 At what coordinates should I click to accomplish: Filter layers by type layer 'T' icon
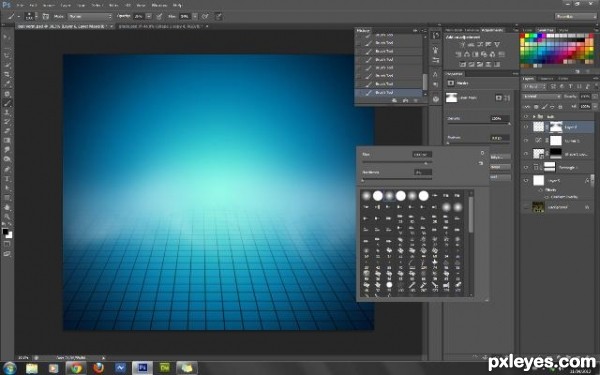point(571,87)
